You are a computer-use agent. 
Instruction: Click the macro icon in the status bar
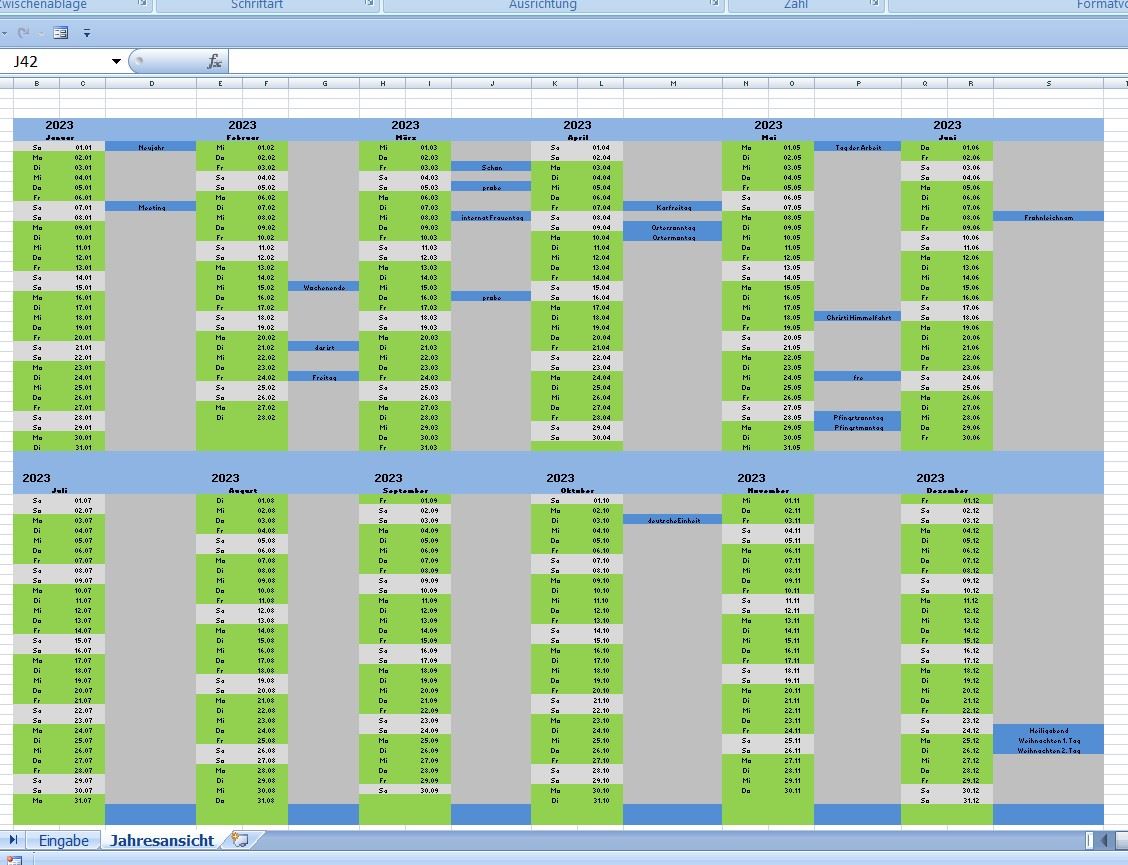point(14,858)
